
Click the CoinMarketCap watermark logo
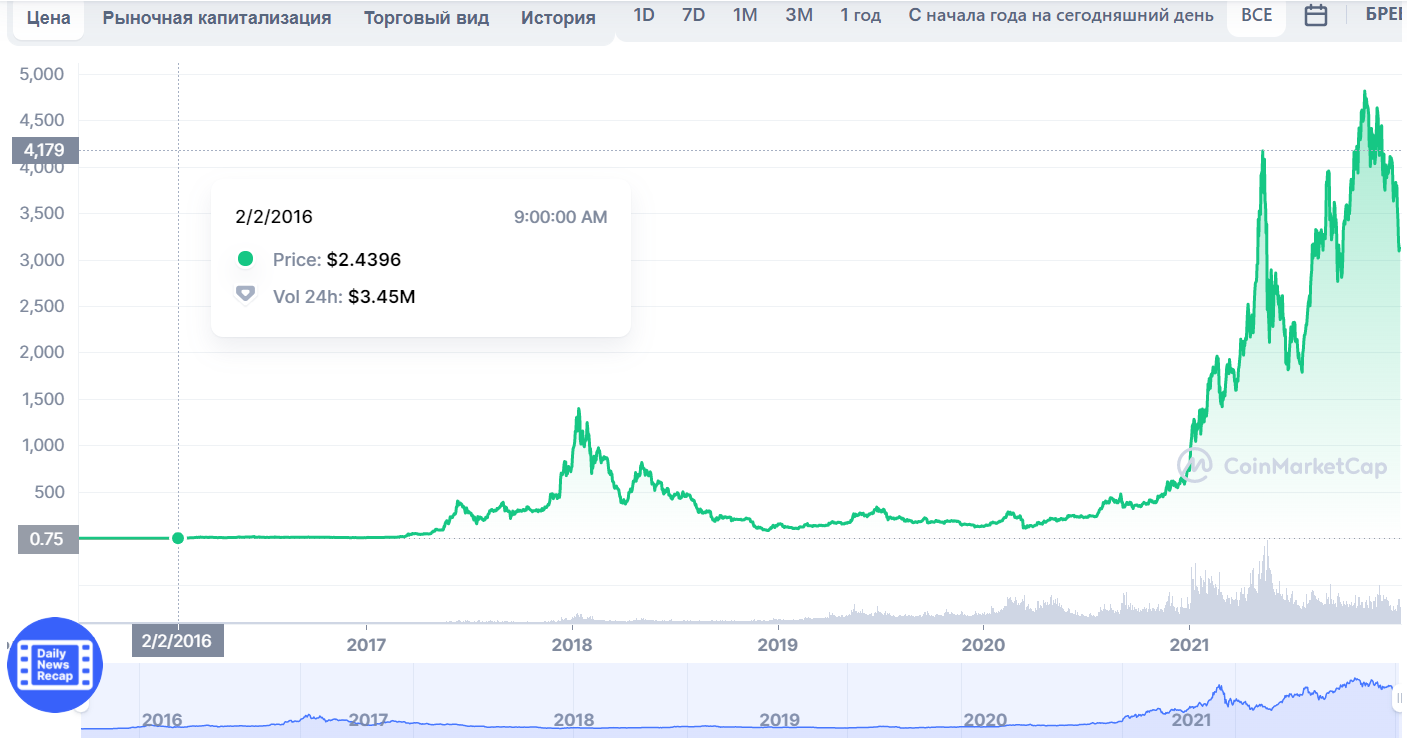click(x=1282, y=466)
